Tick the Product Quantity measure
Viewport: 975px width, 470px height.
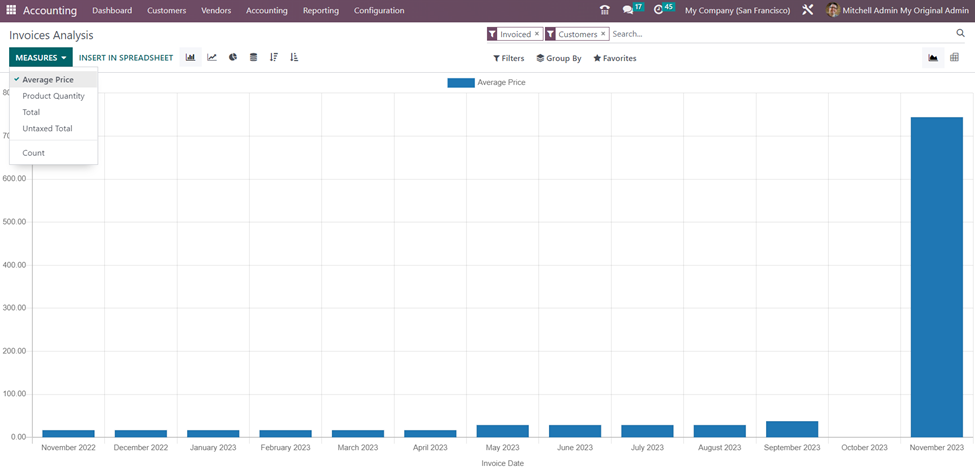tap(53, 96)
